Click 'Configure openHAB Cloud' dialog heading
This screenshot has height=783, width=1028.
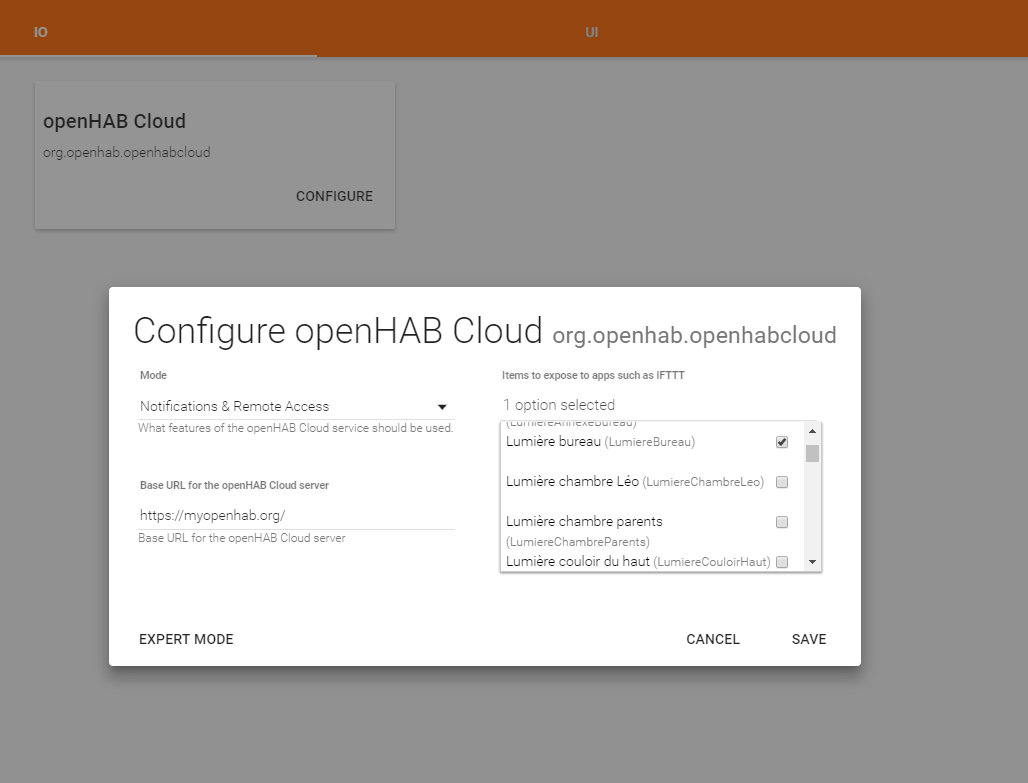(338, 331)
